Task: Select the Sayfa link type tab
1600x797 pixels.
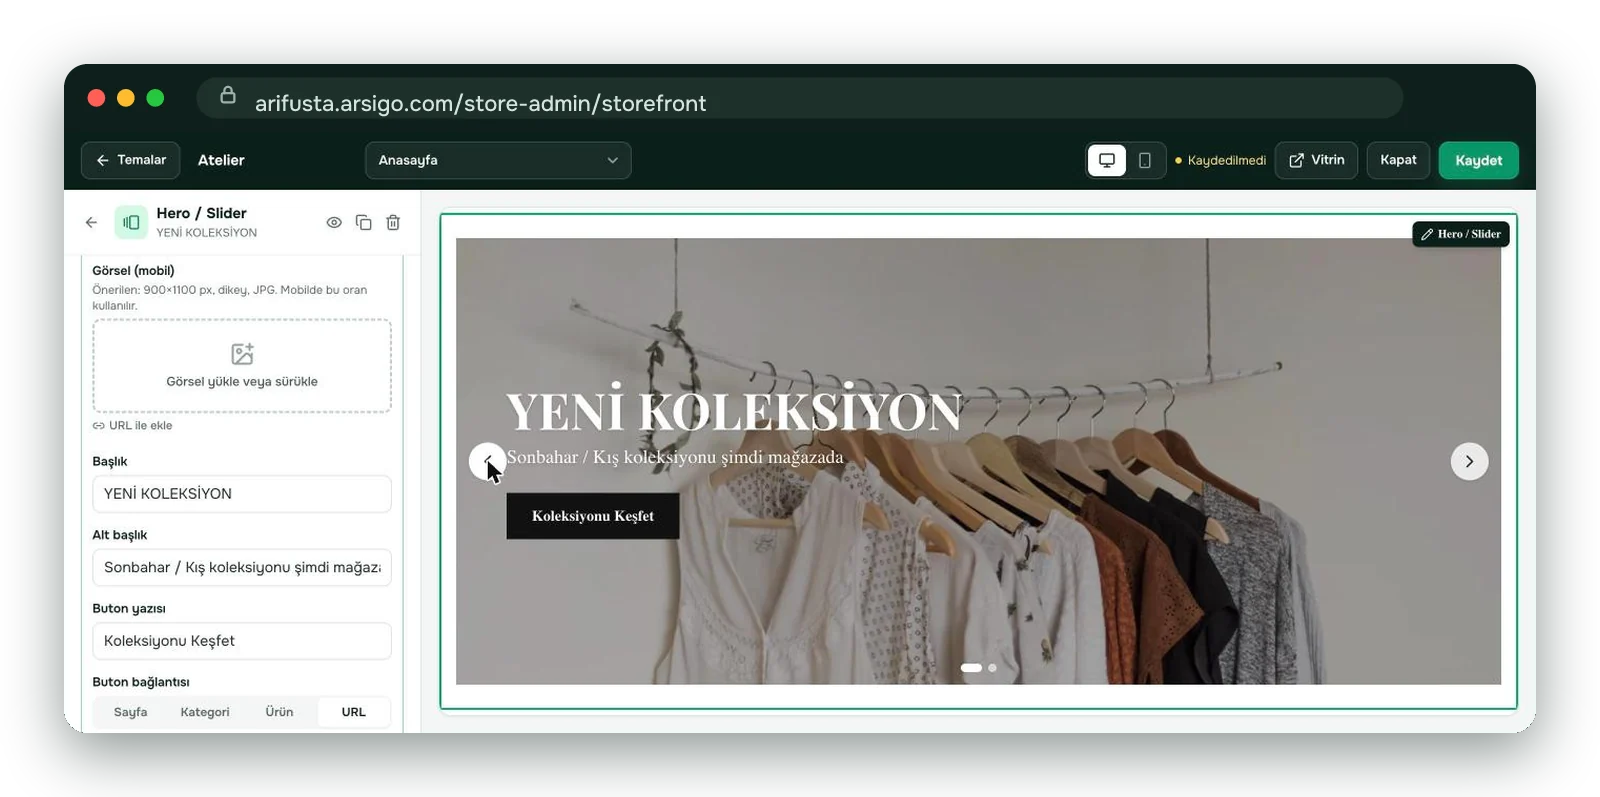Action: (130, 712)
